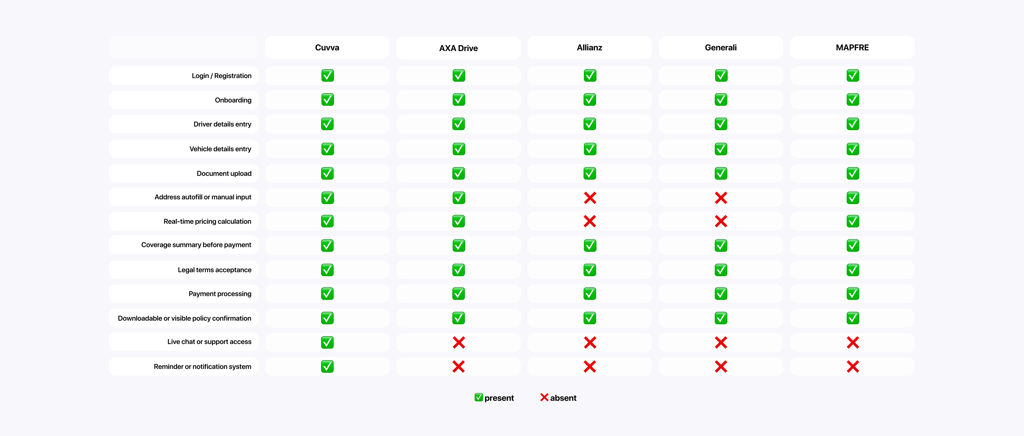Click Generali's red X for Real-time pricing calculation
The height and width of the screenshot is (436, 1024).
pos(721,221)
